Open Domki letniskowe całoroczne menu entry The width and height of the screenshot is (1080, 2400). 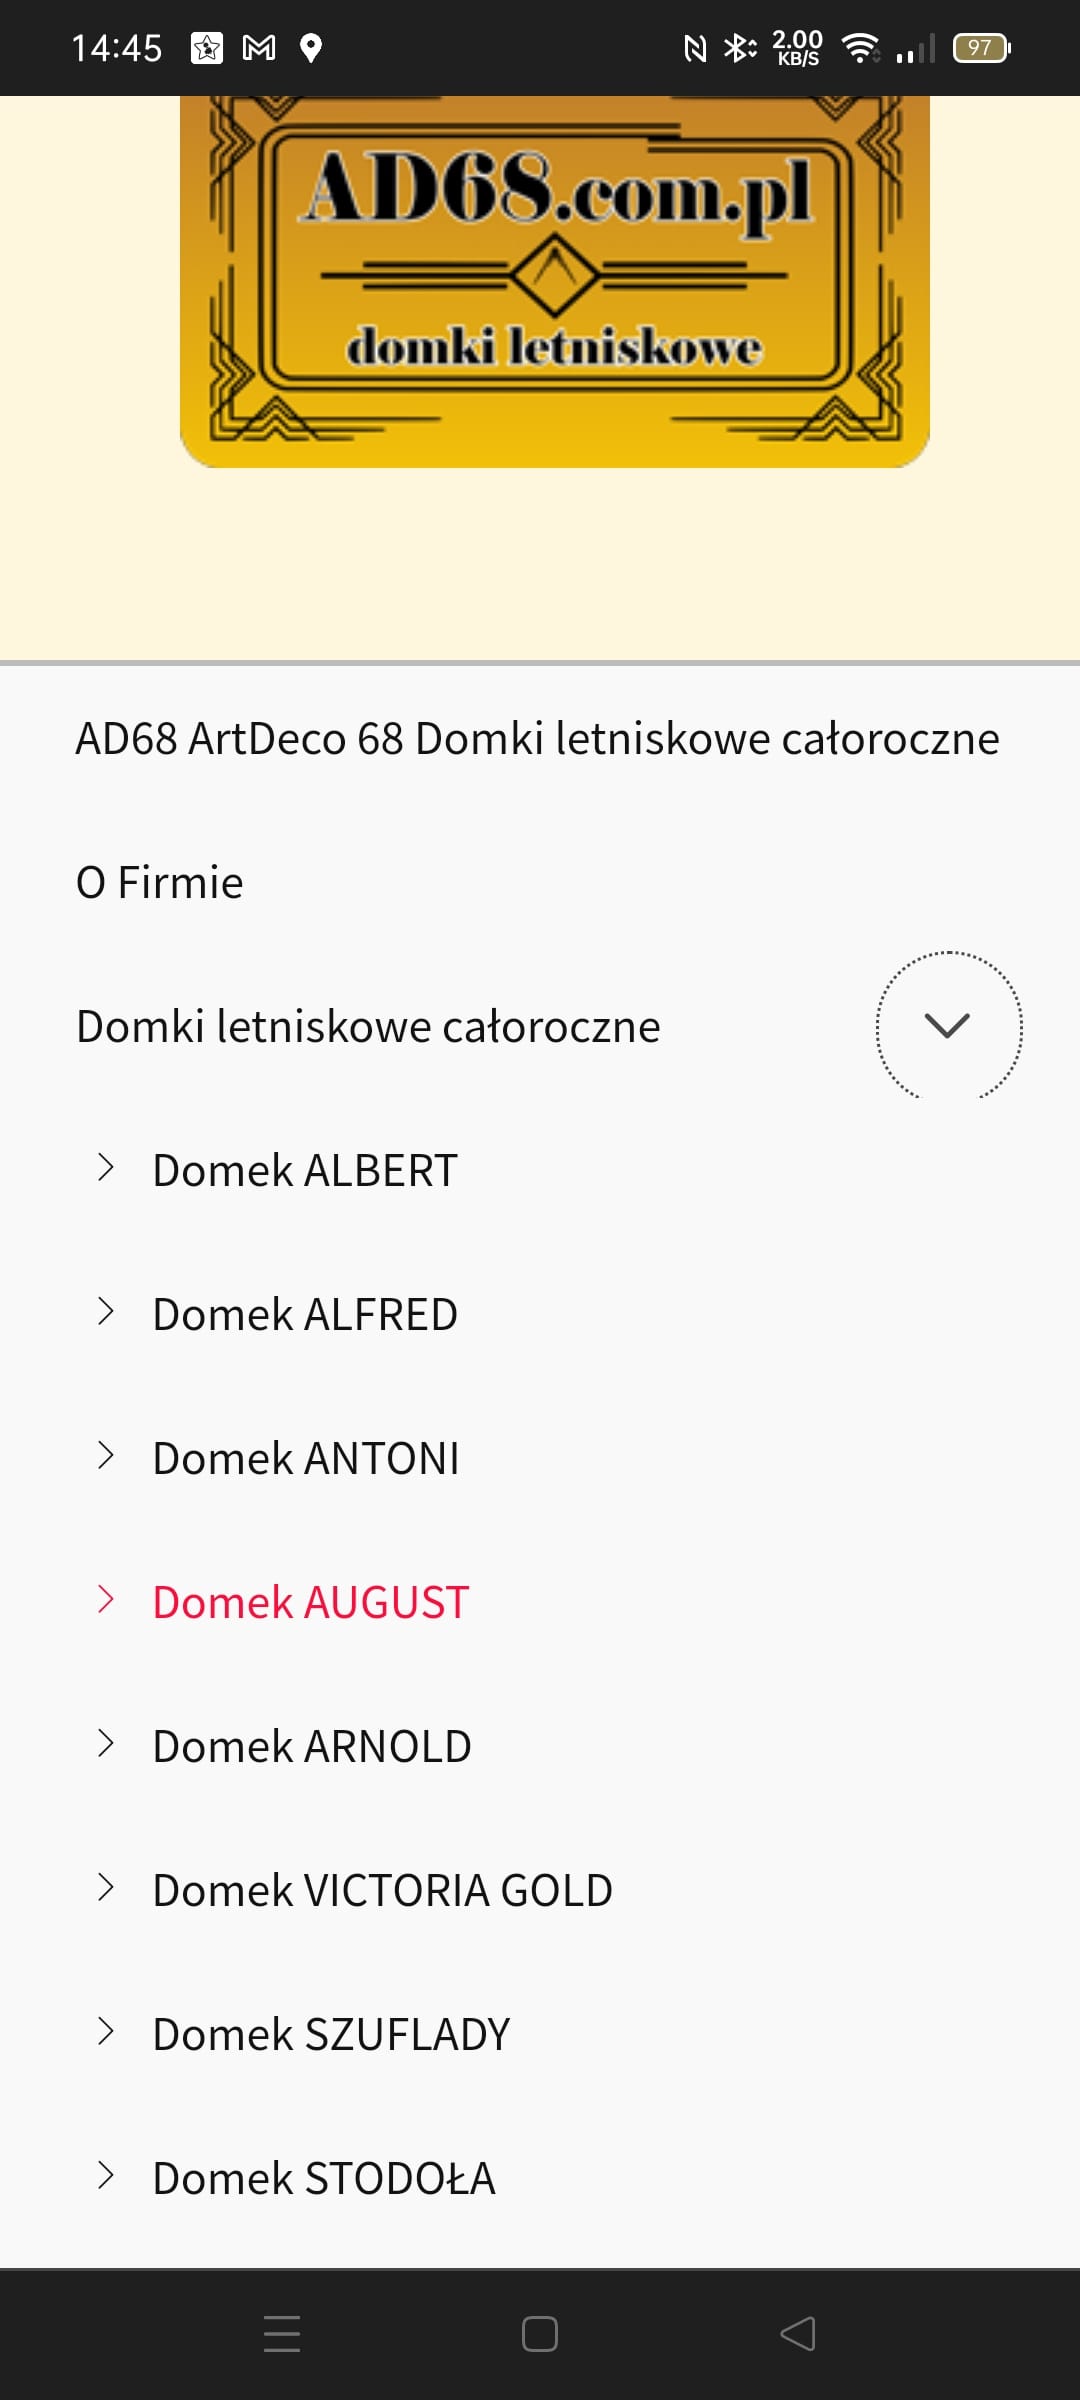tap(368, 1027)
